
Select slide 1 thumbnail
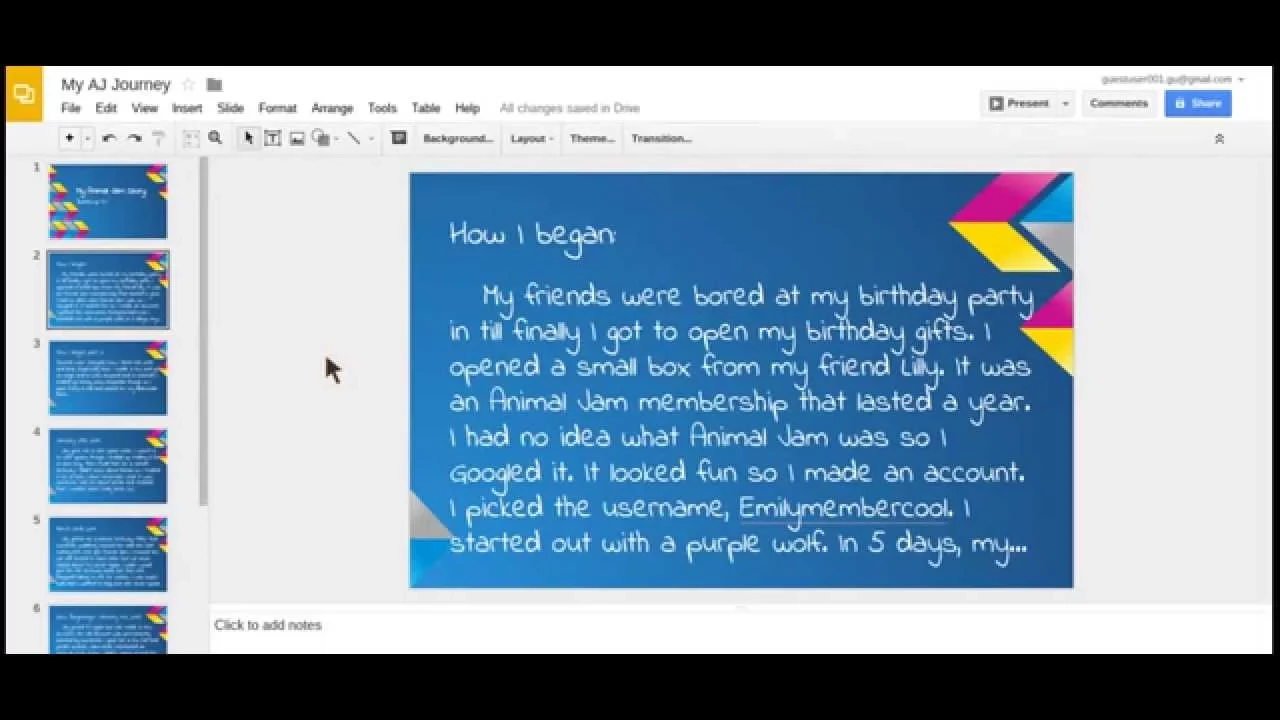coord(108,201)
